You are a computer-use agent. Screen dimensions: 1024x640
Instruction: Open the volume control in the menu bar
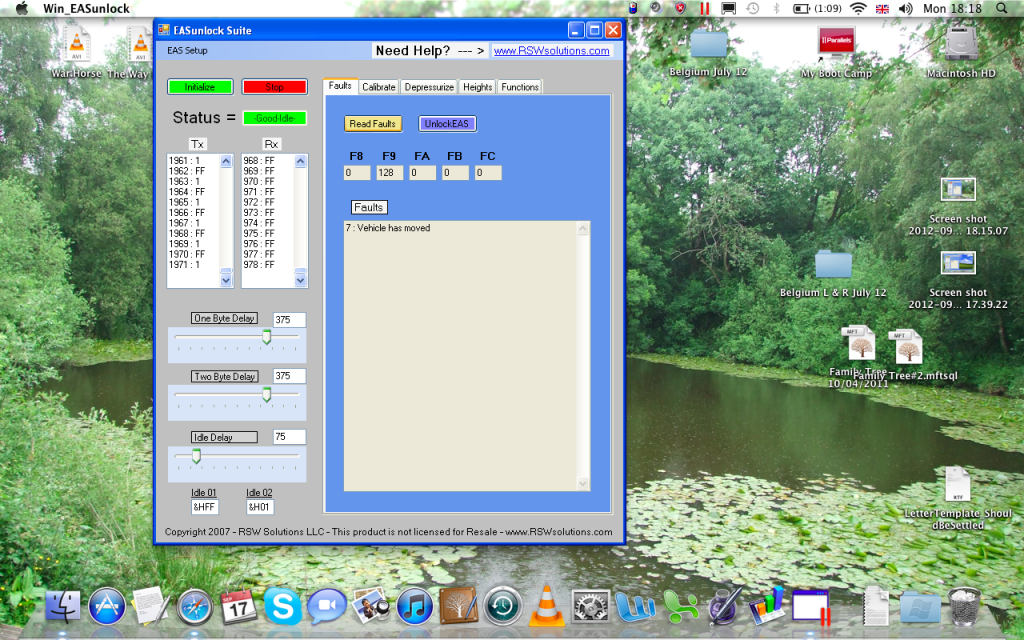click(x=905, y=8)
